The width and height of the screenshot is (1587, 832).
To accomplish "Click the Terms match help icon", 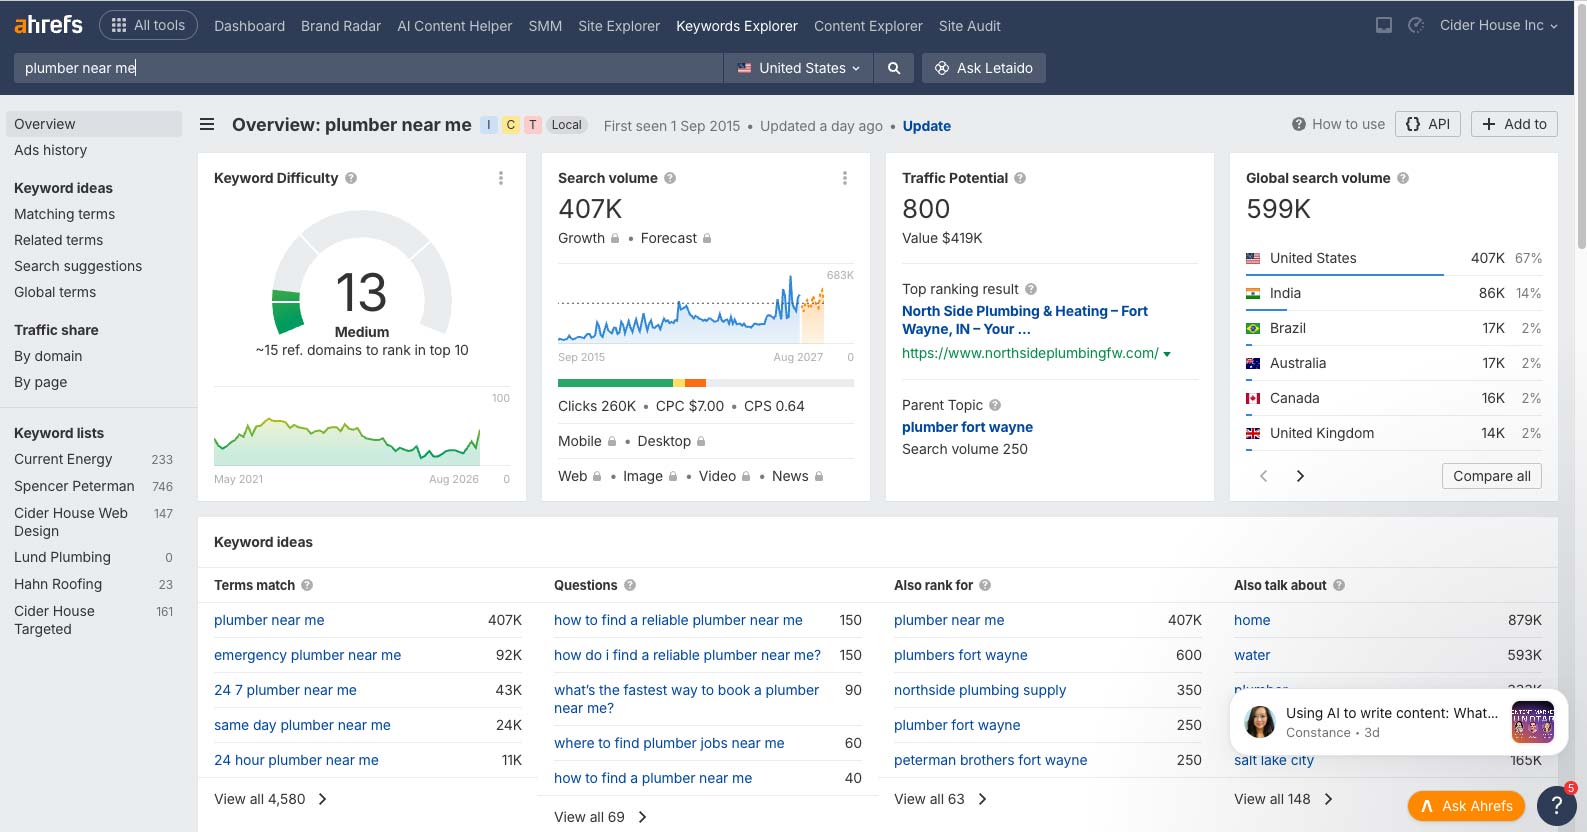I will [307, 585].
